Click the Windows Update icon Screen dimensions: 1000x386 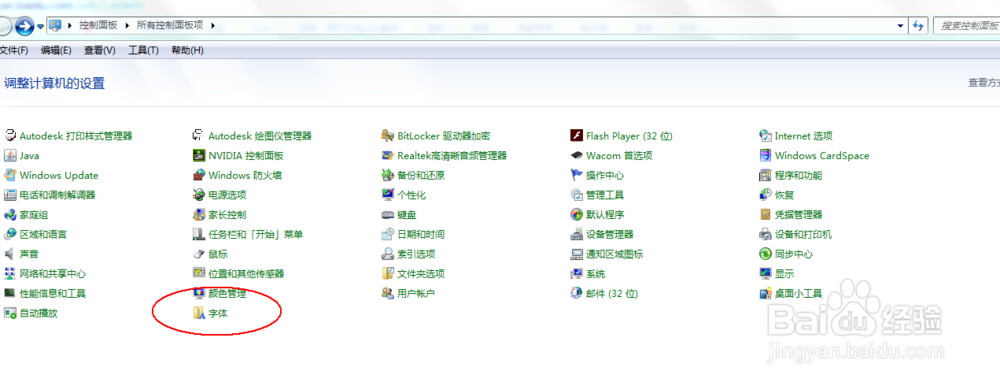pyautogui.click(x=10, y=175)
